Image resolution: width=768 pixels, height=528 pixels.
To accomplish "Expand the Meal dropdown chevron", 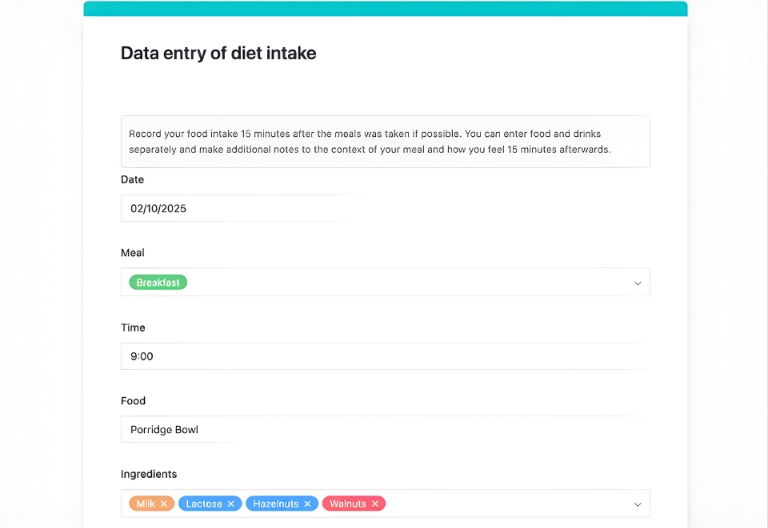I will pyautogui.click(x=637, y=283).
